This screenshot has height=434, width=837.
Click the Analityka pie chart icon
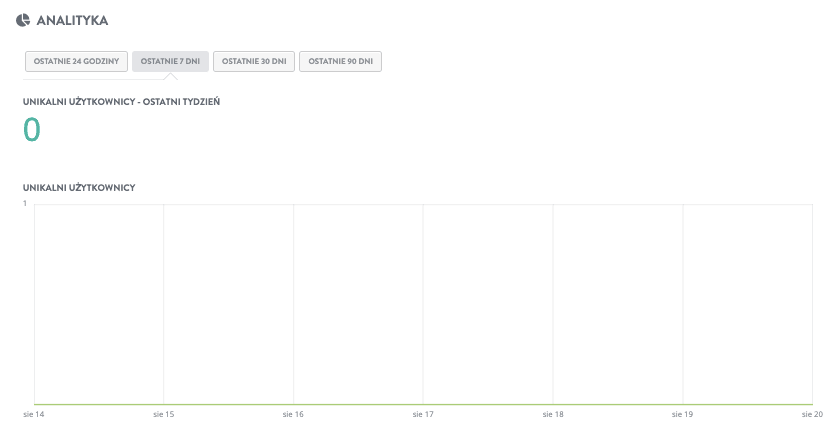[23, 20]
